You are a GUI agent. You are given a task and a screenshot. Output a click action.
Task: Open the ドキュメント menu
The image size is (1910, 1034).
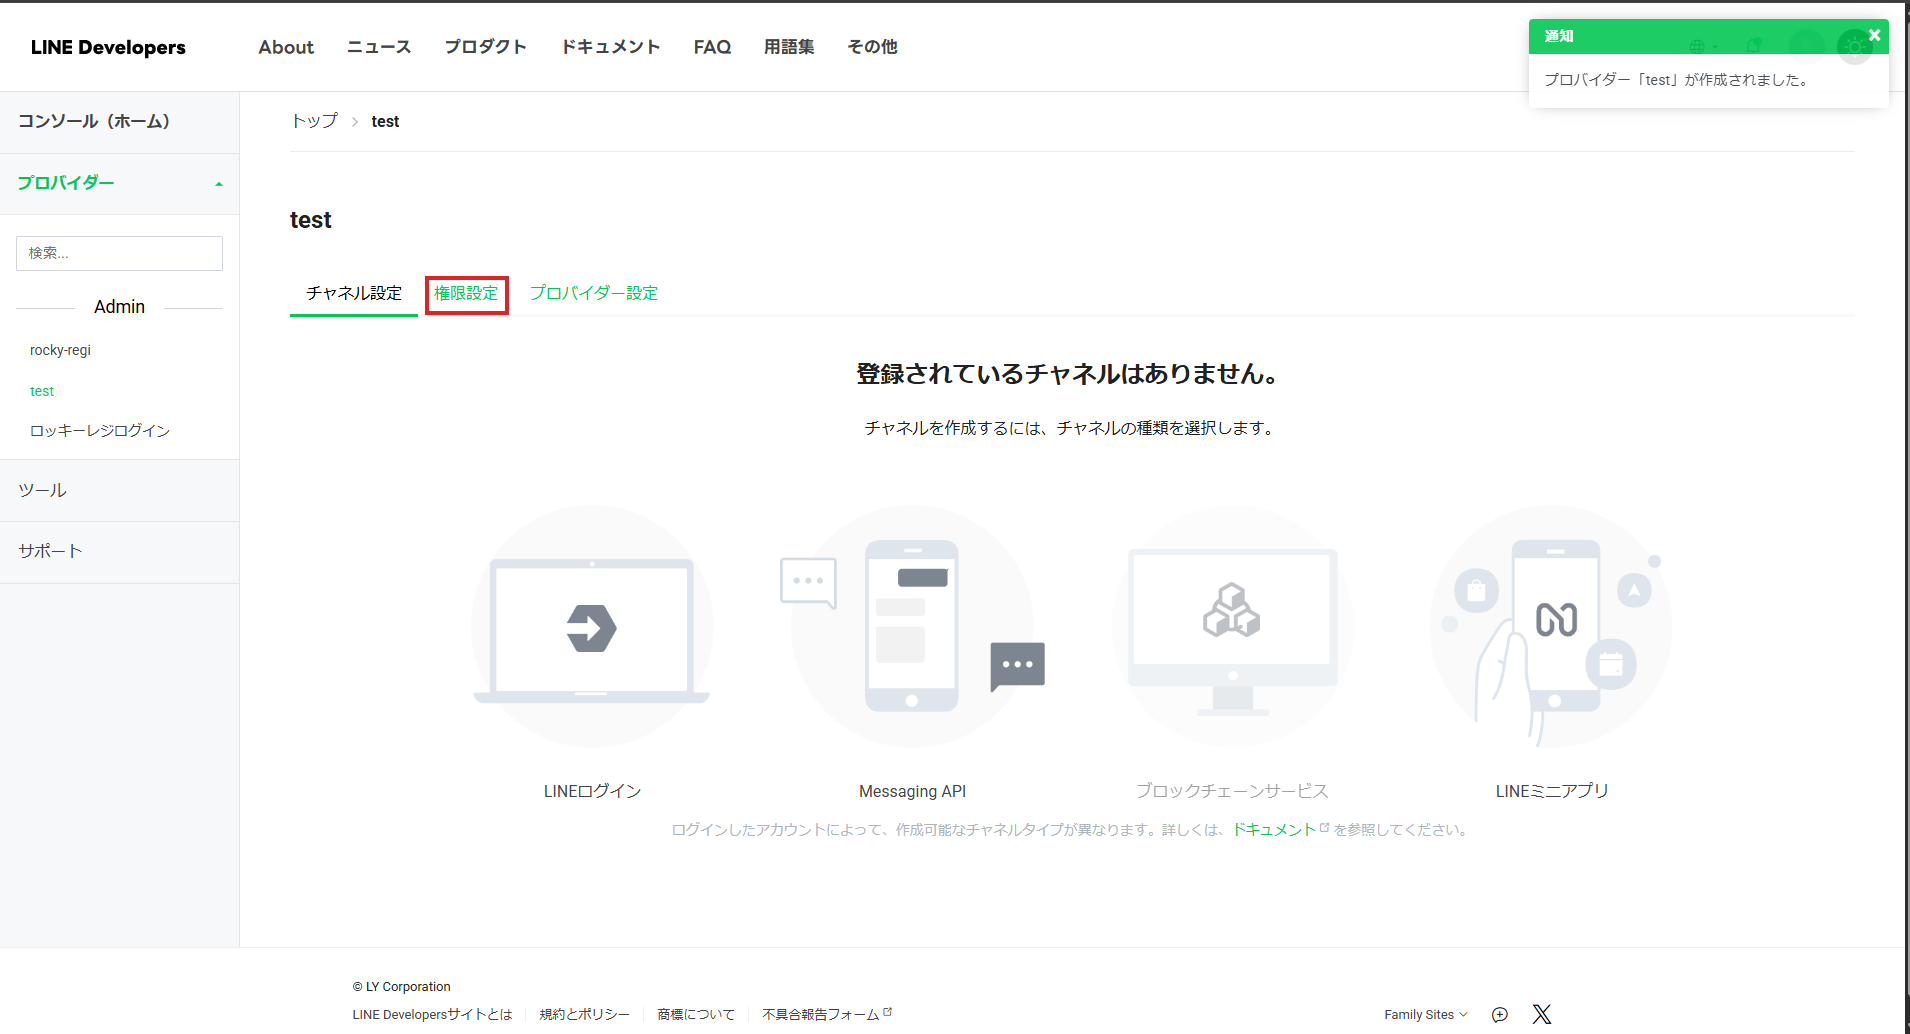tap(611, 47)
